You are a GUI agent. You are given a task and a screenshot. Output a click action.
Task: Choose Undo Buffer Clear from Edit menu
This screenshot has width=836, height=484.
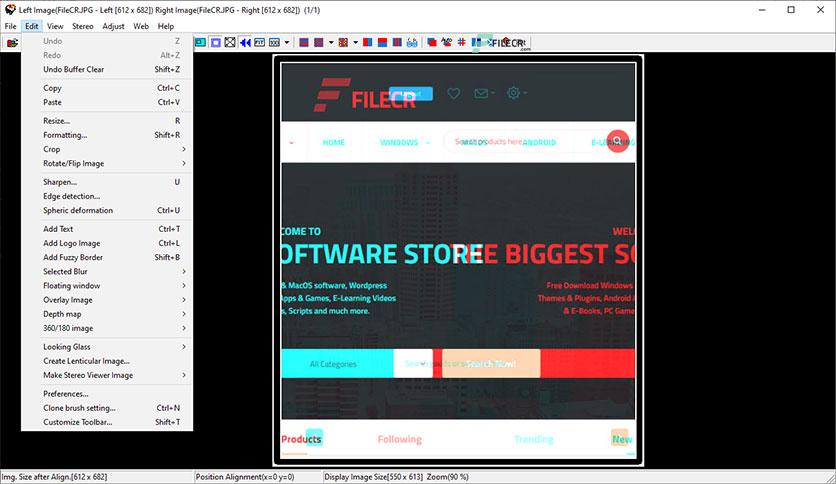(x=107, y=69)
